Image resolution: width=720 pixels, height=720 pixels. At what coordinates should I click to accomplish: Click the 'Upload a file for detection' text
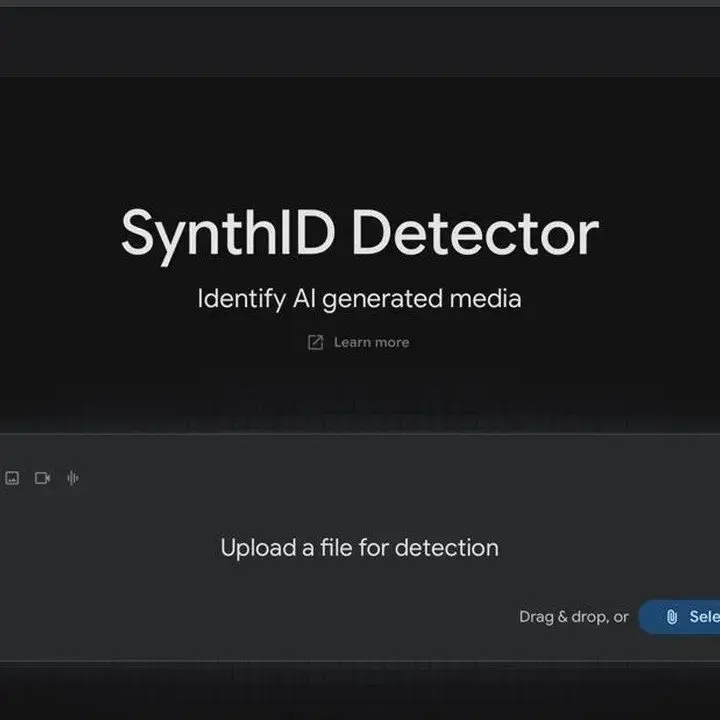360,548
